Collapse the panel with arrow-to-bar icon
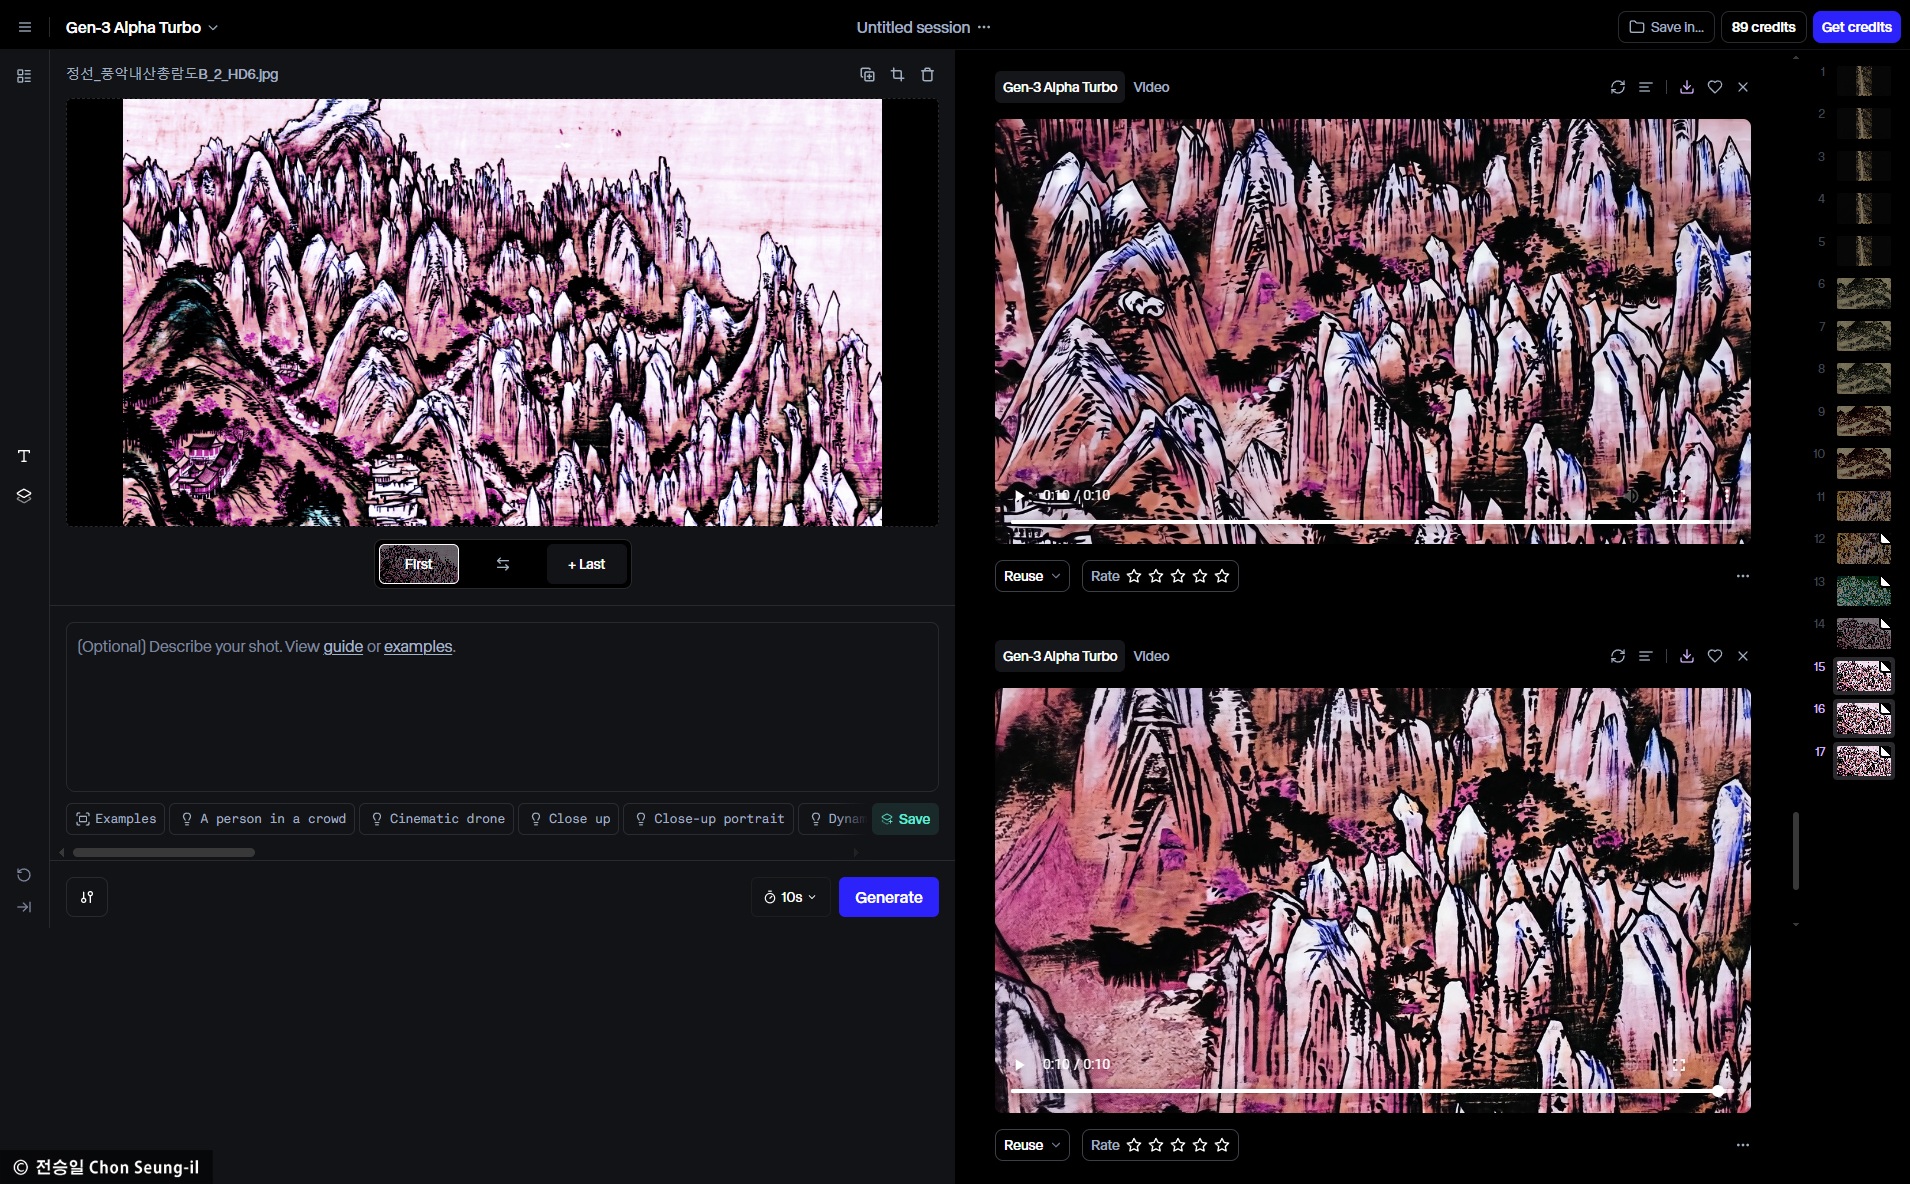The width and height of the screenshot is (1910, 1184). (24, 907)
